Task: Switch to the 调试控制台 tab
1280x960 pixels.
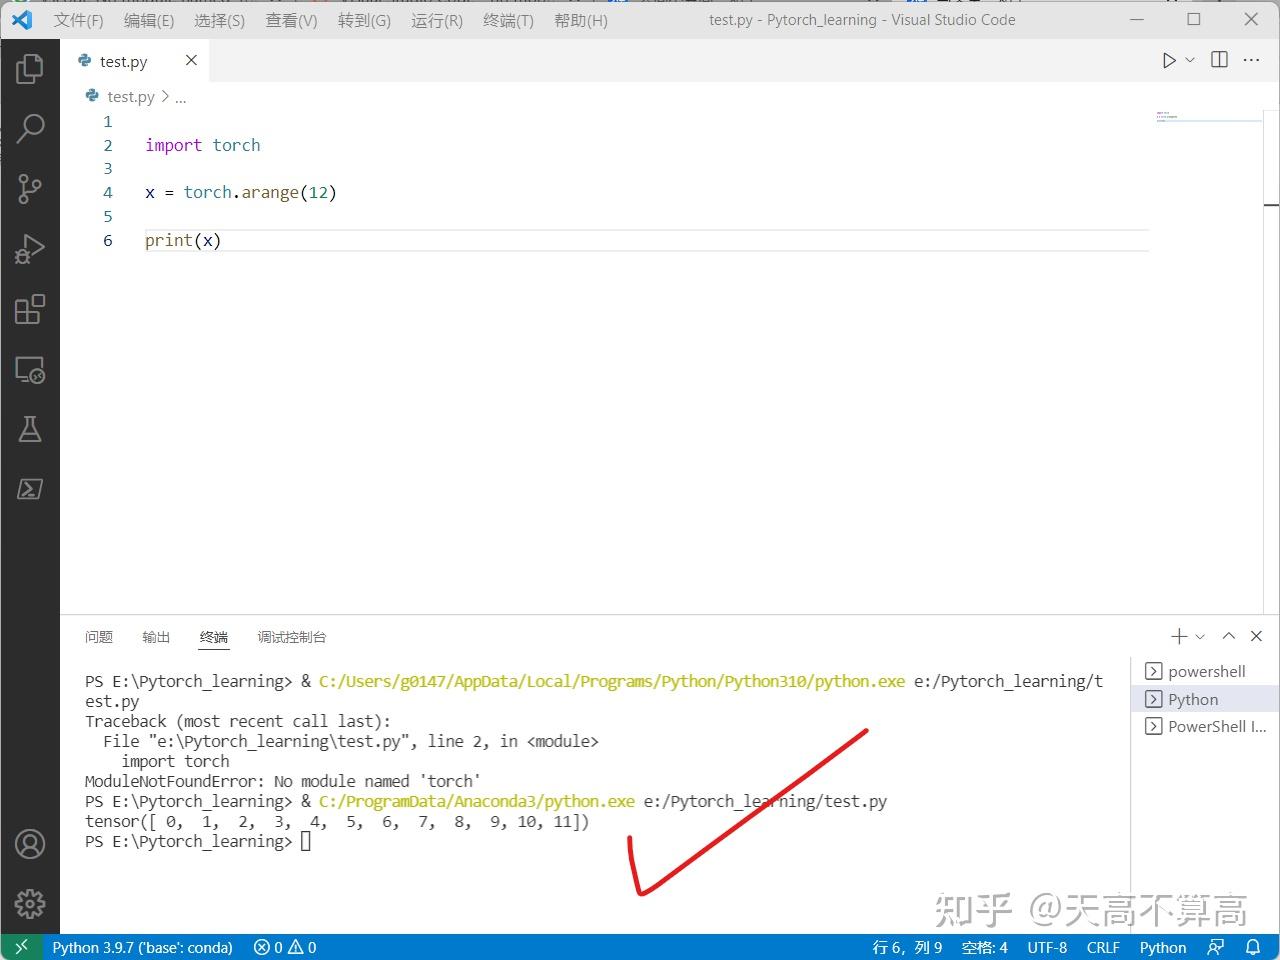Action: pyautogui.click(x=291, y=637)
